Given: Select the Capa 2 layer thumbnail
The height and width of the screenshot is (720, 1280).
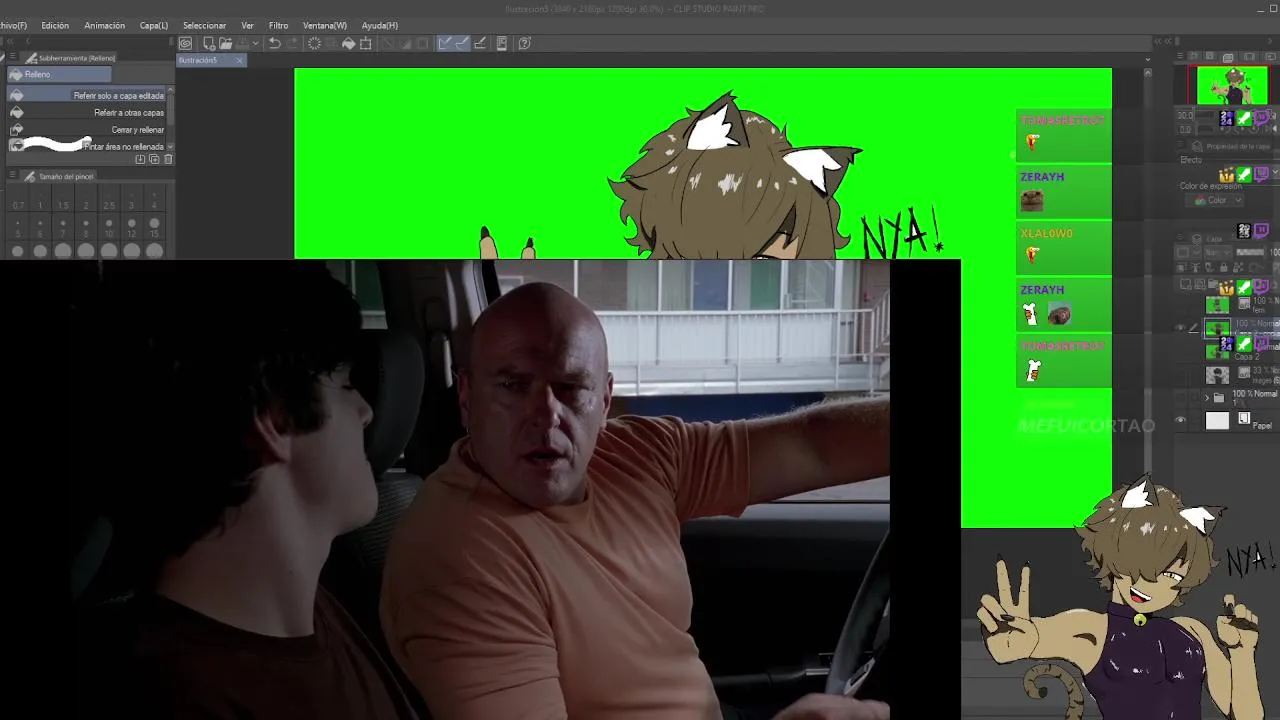Looking at the screenshot, I should [1217, 351].
